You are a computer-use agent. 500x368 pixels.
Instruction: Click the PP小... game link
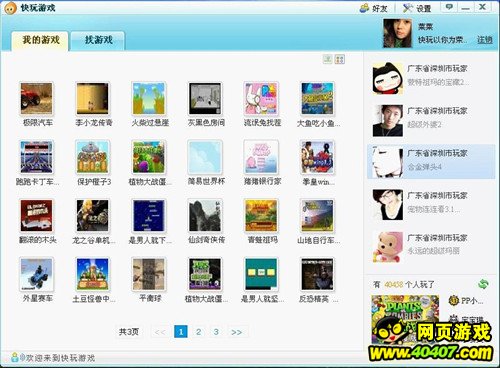coord(466,301)
